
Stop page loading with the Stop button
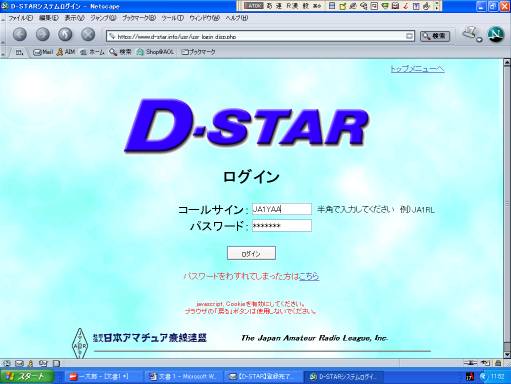88,34
